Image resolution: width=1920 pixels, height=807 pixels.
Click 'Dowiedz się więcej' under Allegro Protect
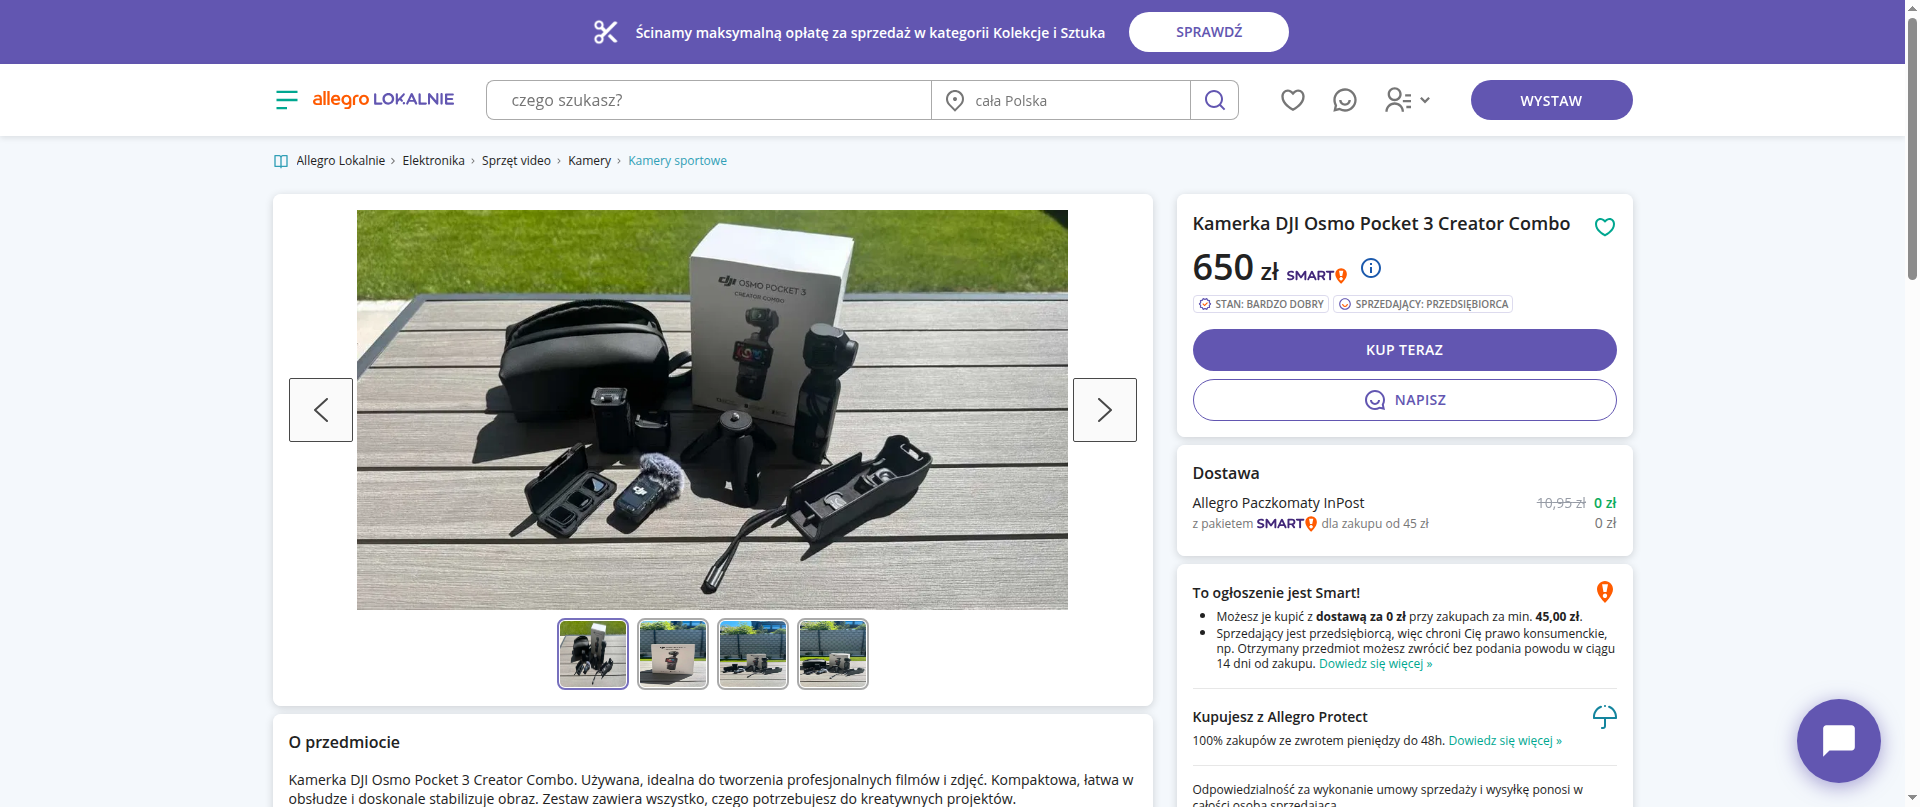pyautogui.click(x=1505, y=741)
